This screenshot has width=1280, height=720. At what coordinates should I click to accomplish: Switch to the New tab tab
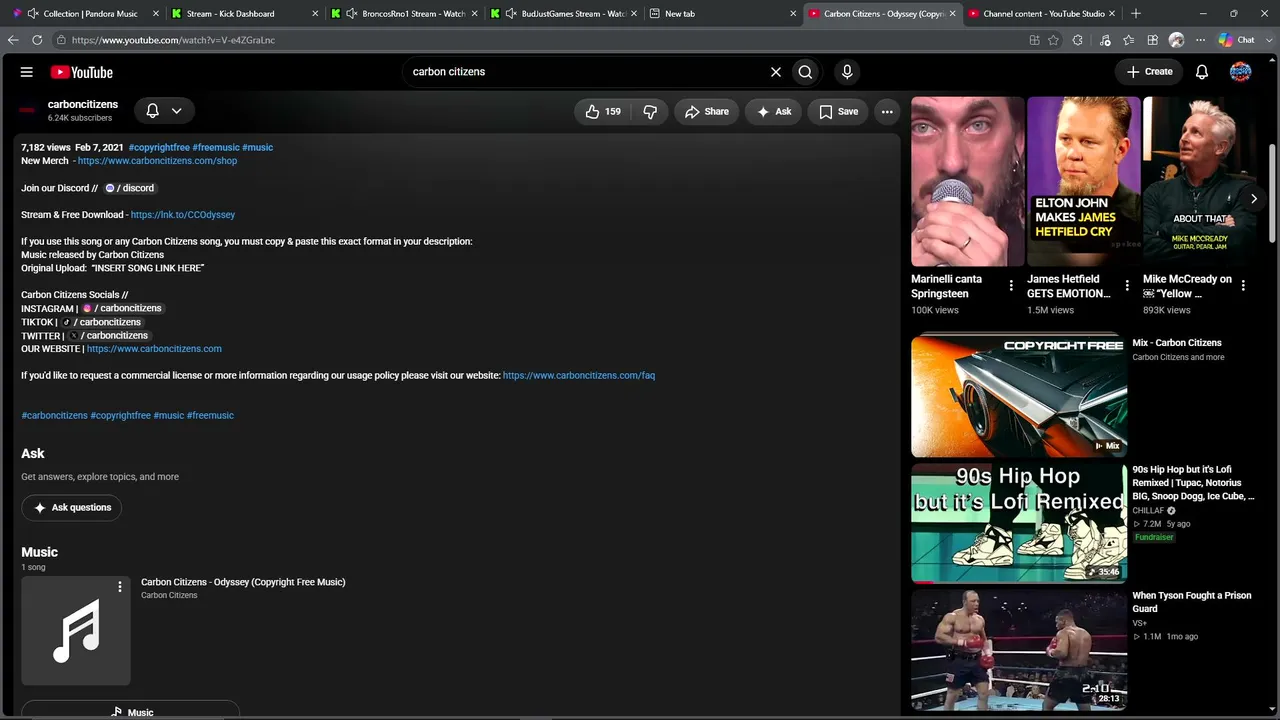[720, 14]
